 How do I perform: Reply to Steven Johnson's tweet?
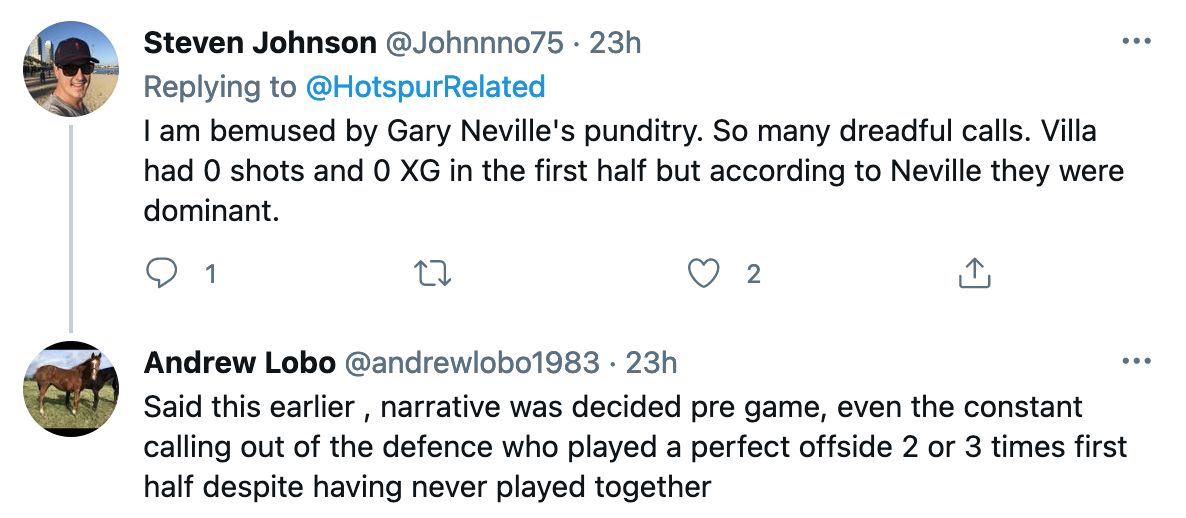161,273
